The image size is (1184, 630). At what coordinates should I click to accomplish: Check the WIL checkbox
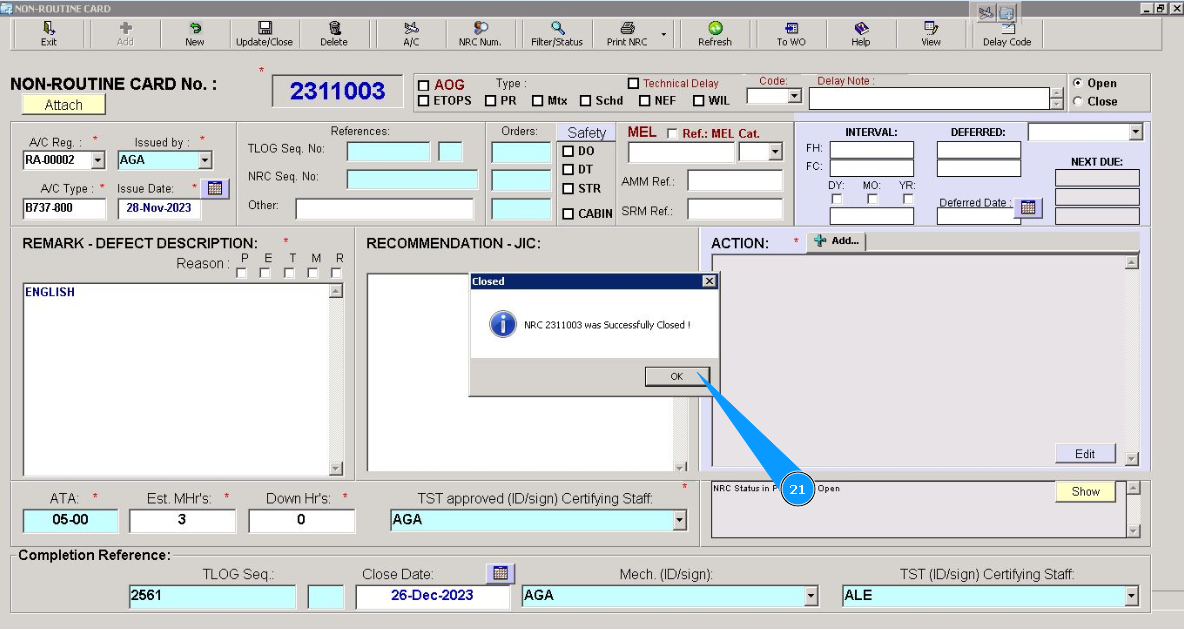[698, 100]
